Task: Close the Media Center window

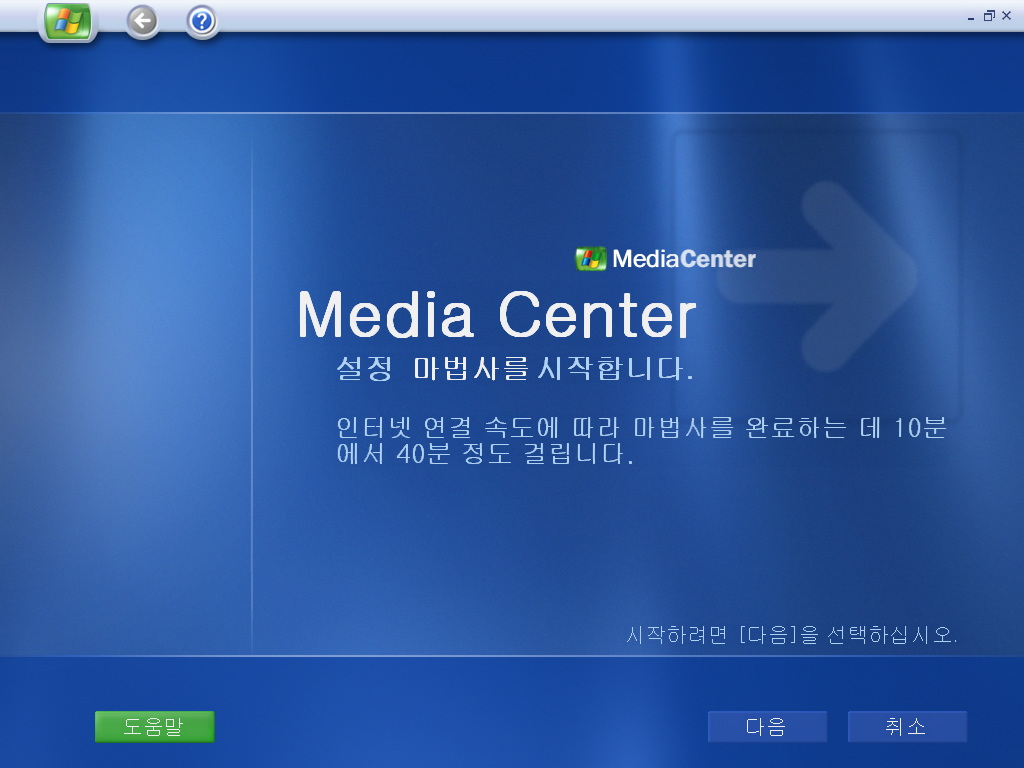Action: click(x=1006, y=16)
